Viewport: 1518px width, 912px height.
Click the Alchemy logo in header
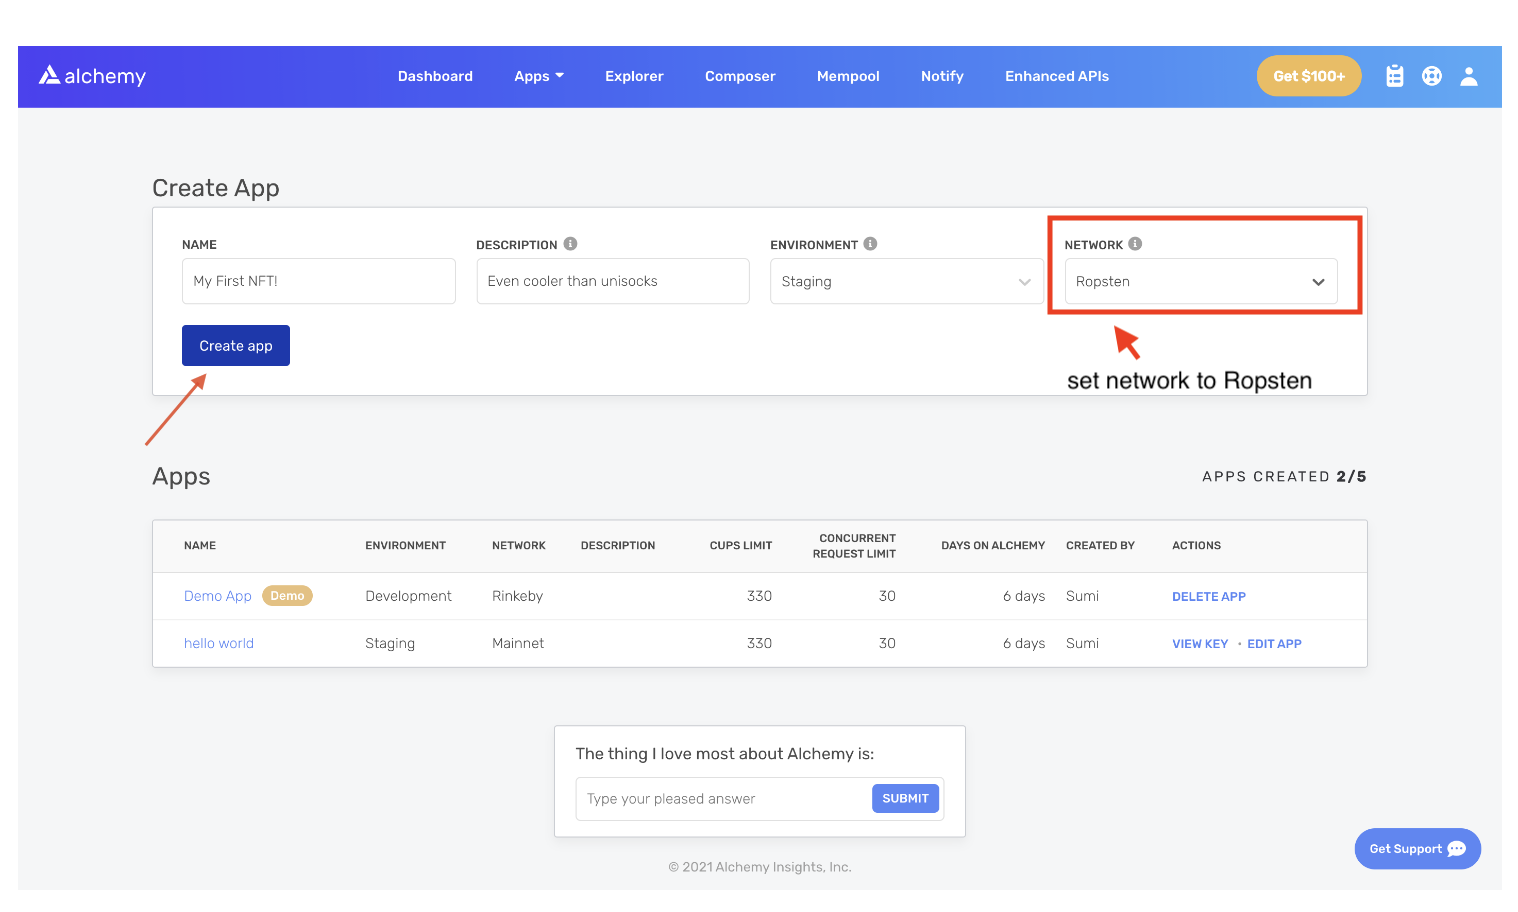coord(92,76)
